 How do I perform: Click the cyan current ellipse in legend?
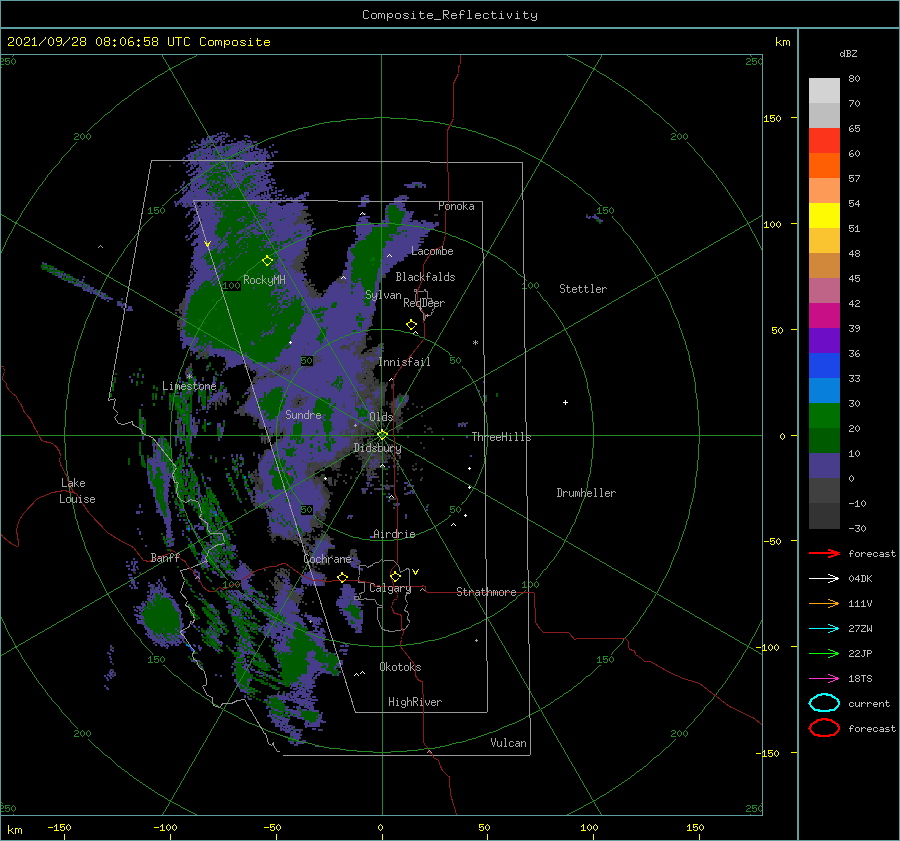824,703
